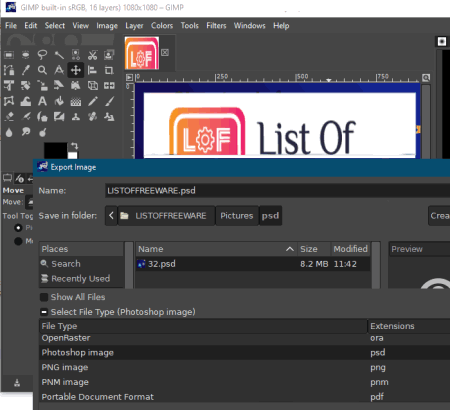Open the Windows menu
Viewport: 450px width, 410px height.
coord(249,26)
